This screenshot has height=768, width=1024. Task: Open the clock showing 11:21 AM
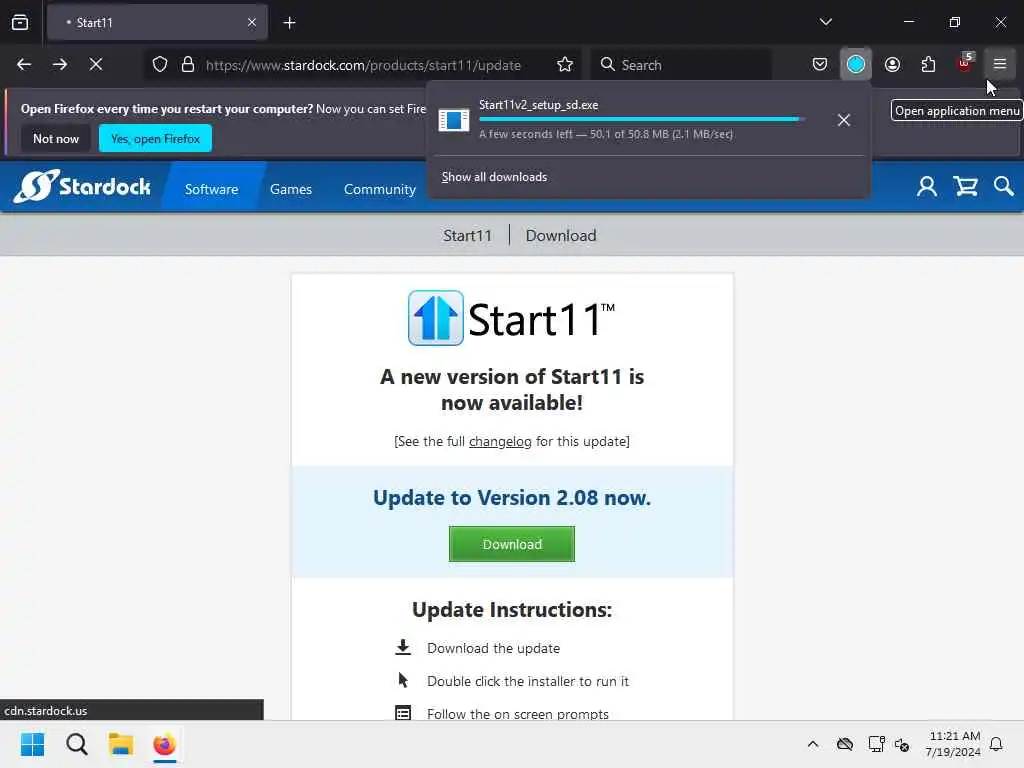tap(953, 744)
